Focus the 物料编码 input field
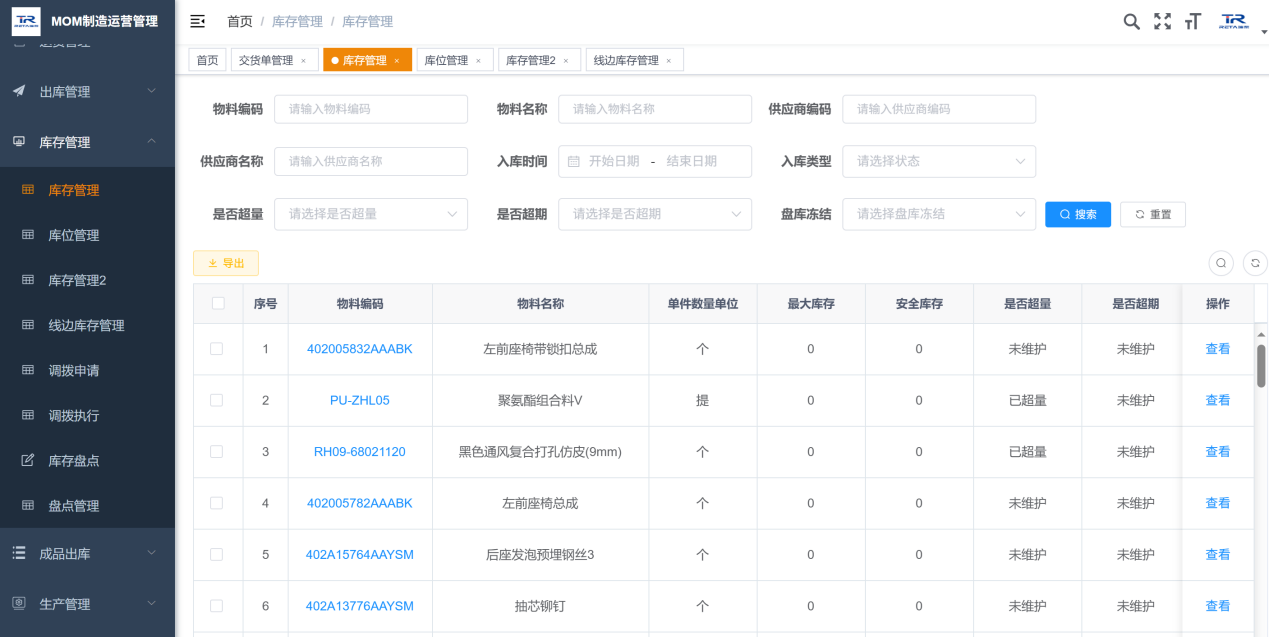 pos(371,109)
